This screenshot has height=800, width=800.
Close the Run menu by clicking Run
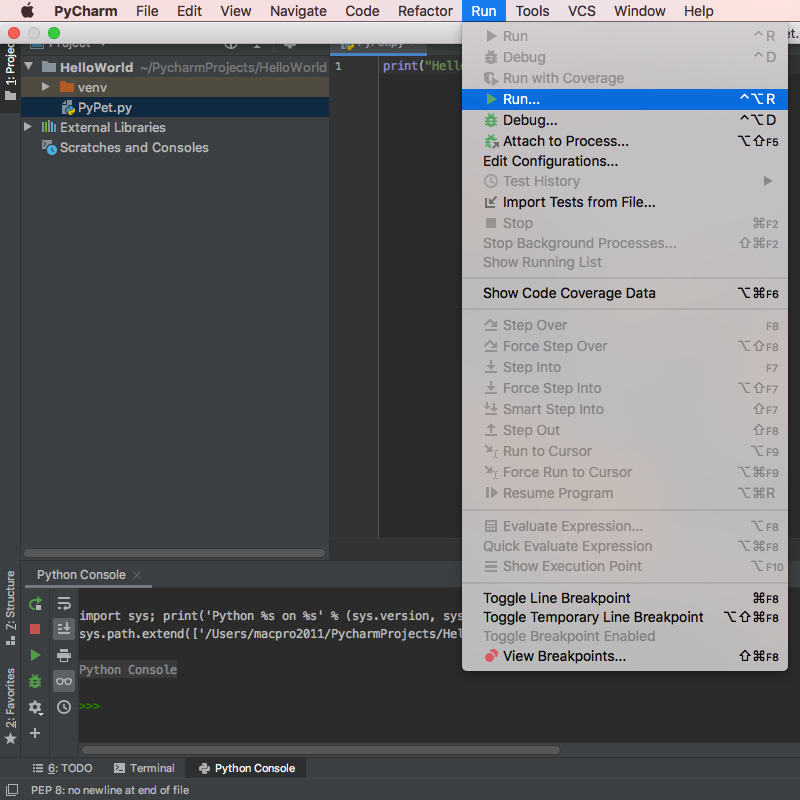484,11
